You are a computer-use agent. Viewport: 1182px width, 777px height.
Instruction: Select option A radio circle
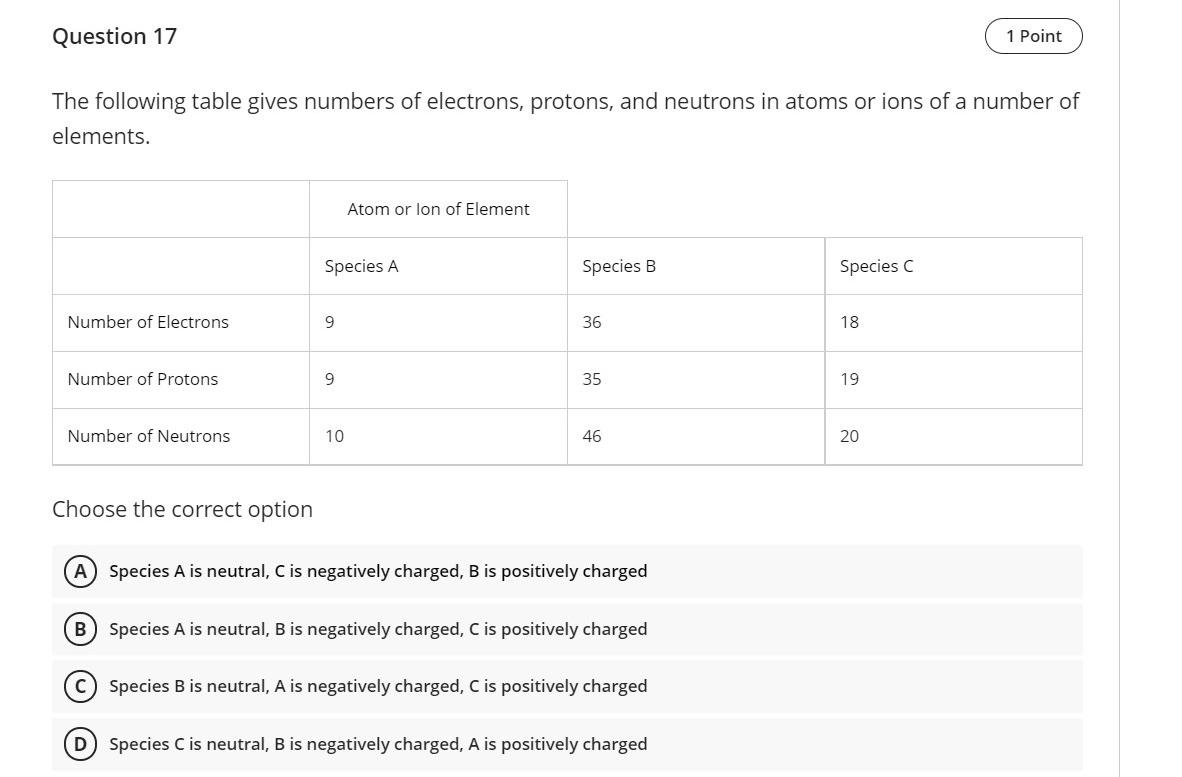coord(80,571)
